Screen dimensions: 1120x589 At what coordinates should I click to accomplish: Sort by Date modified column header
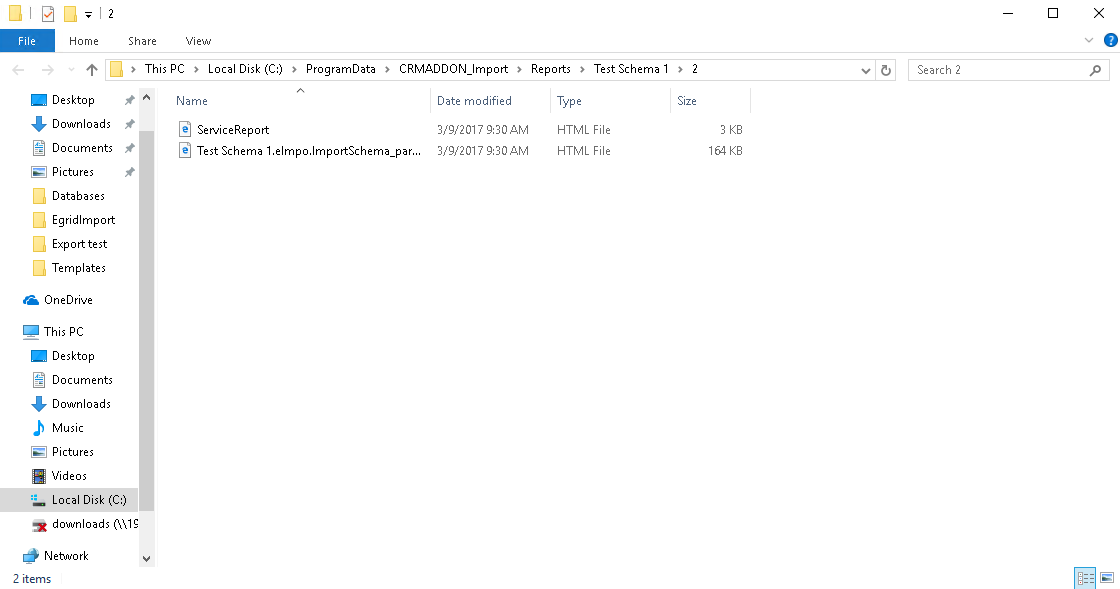click(x=491, y=101)
